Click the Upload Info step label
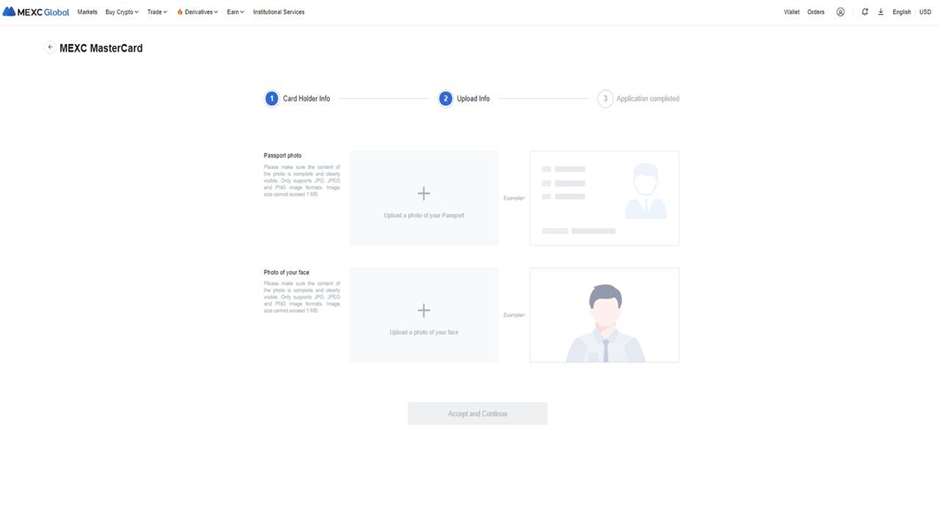Screen dimensions: 940x514 473,98
